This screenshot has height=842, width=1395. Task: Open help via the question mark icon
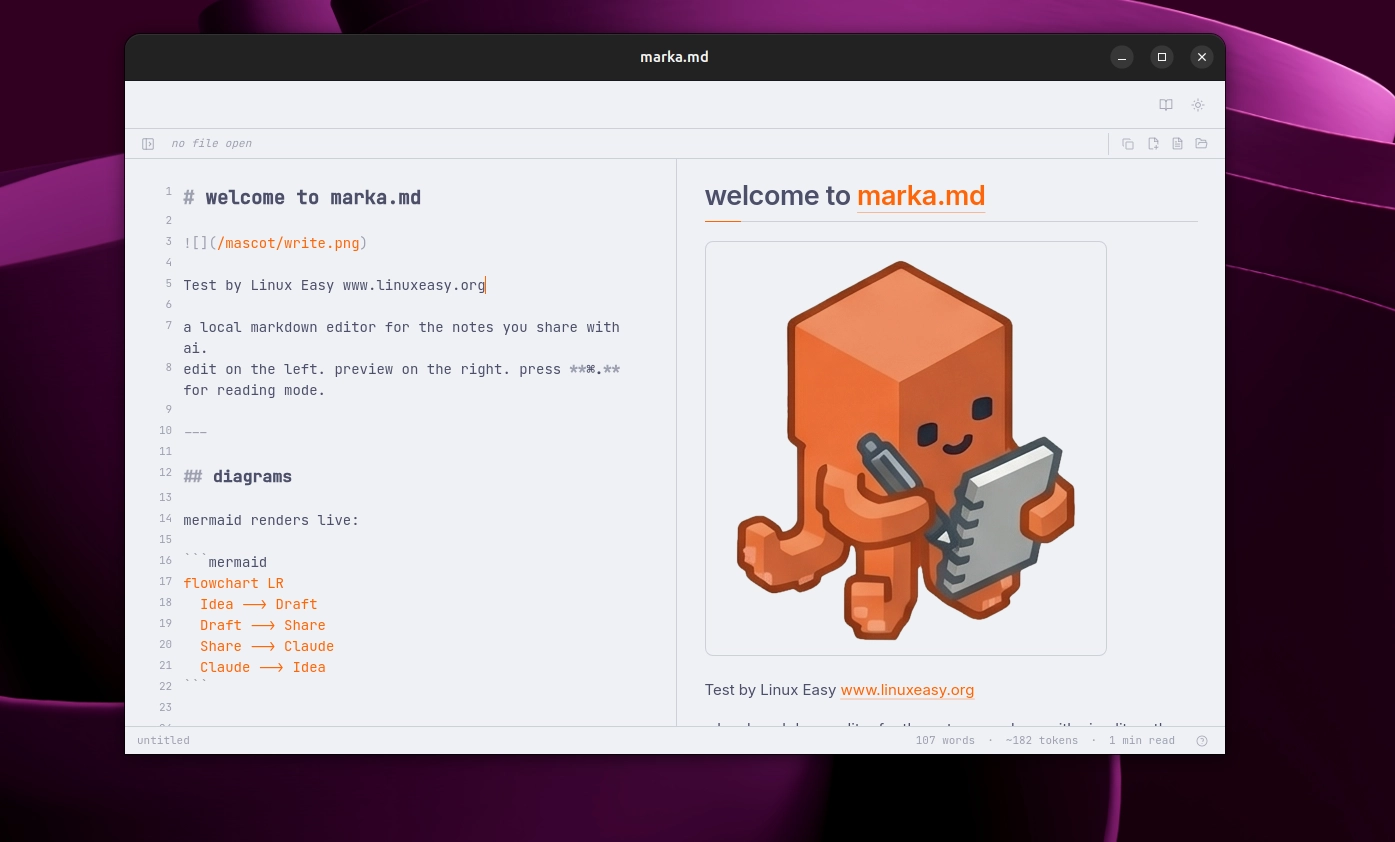[x=1202, y=741]
